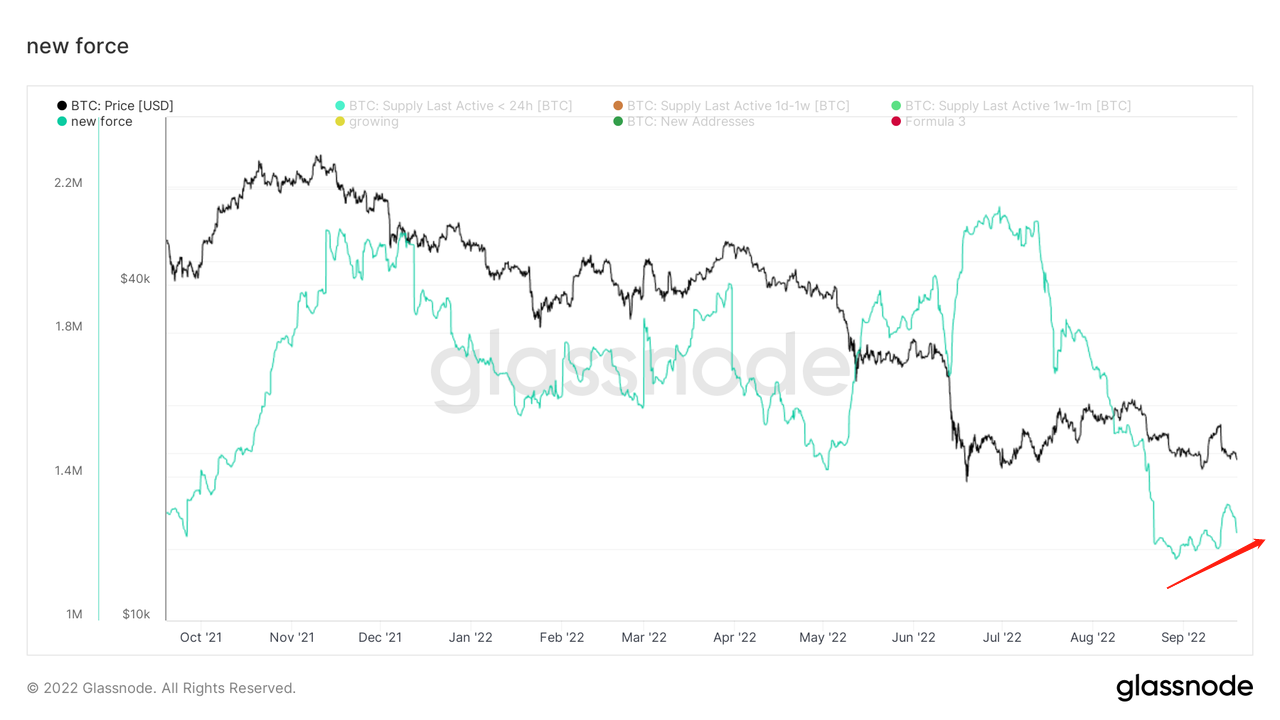Screen dimensions: 1280x720
Task: Click the black dot beside BTC: Price [USD]
Action: click(62, 106)
